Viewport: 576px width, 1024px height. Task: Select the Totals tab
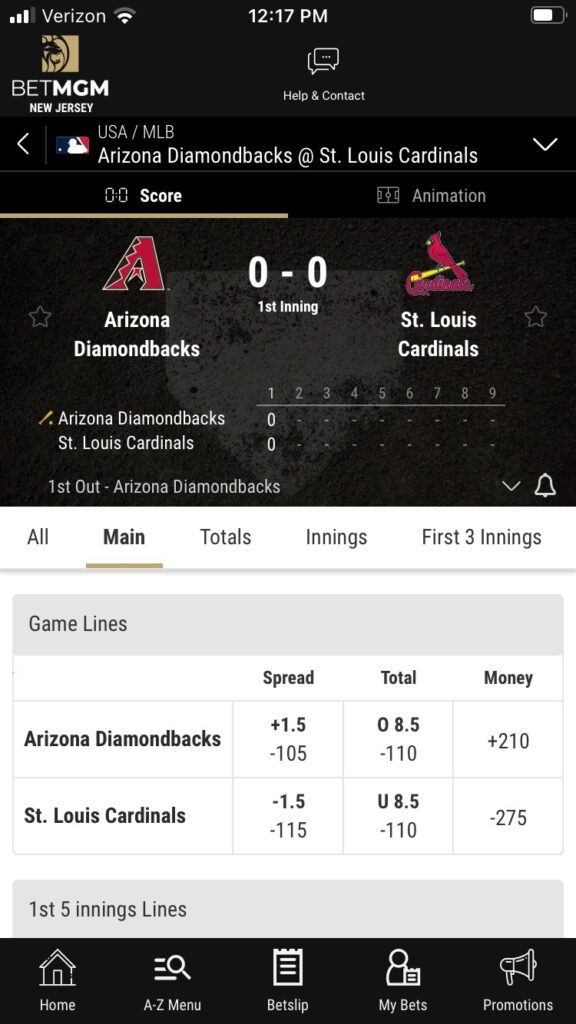(x=225, y=537)
